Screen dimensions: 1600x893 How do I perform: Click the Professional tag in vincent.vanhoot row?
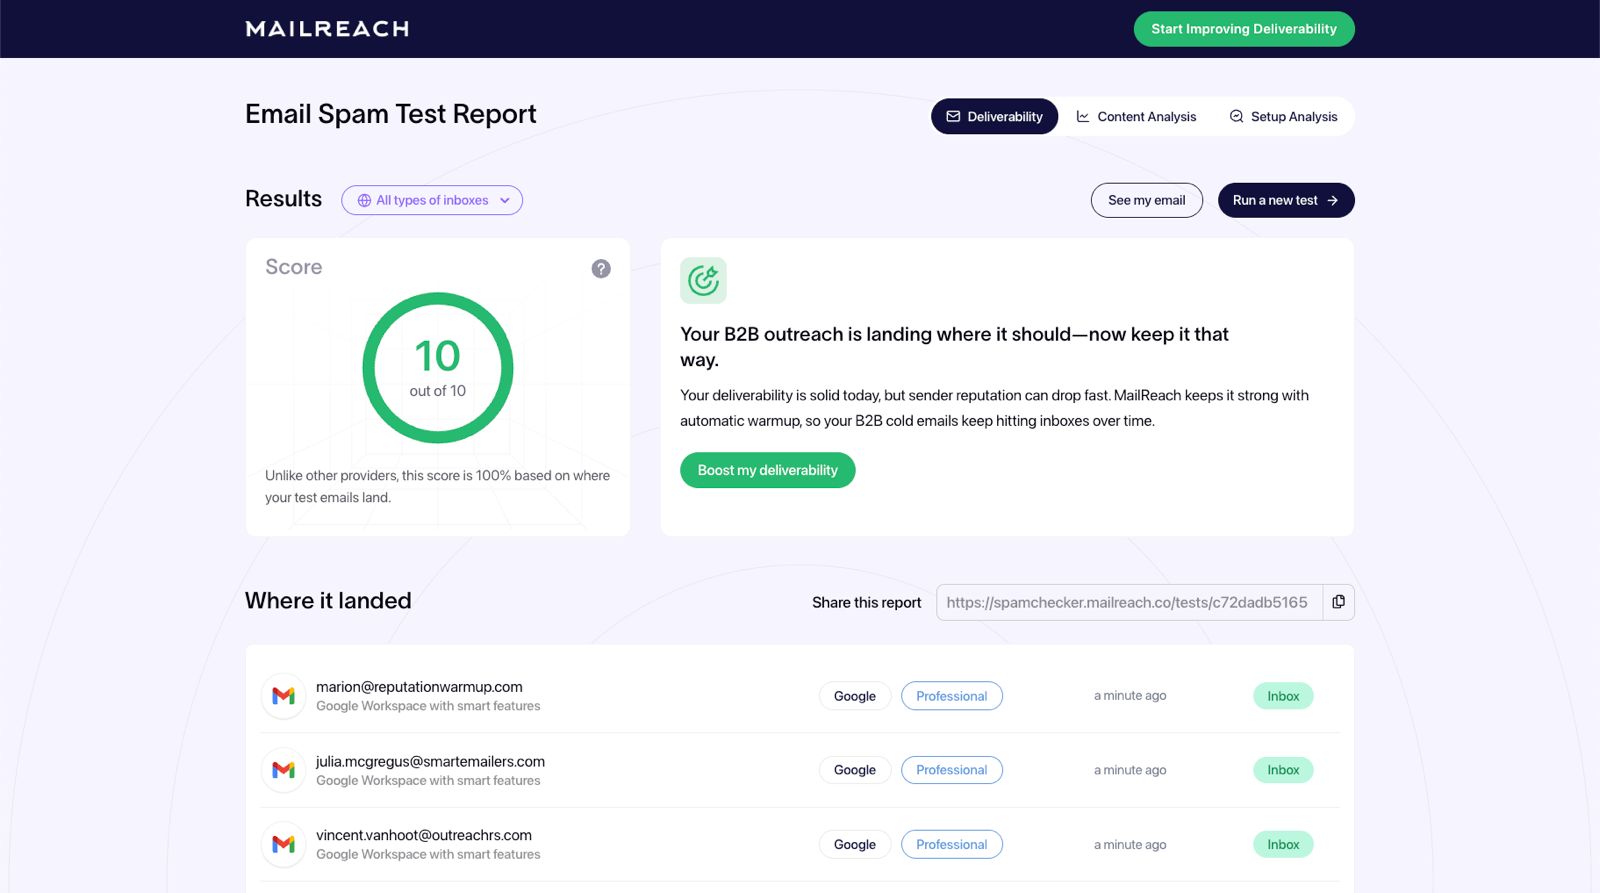click(952, 844)
